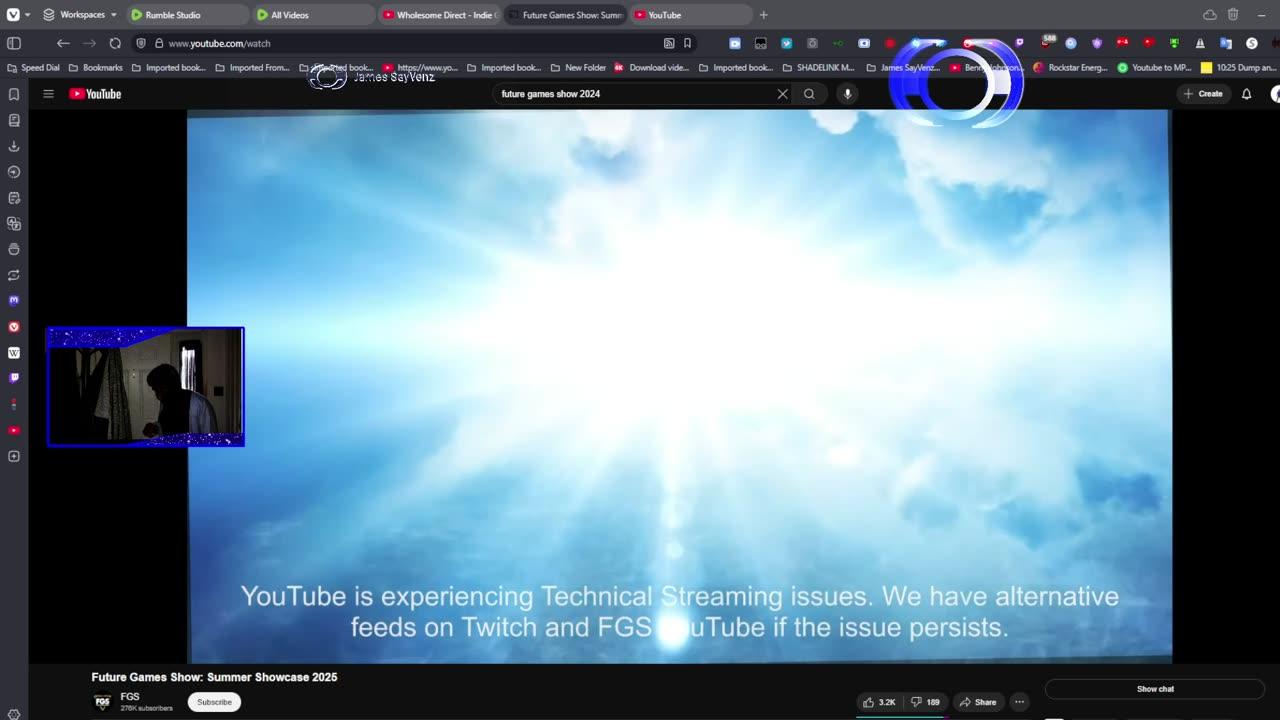The image size is (1280, 720).
Task: Expand the Workspaces dropdown
Action: point(80,15)
